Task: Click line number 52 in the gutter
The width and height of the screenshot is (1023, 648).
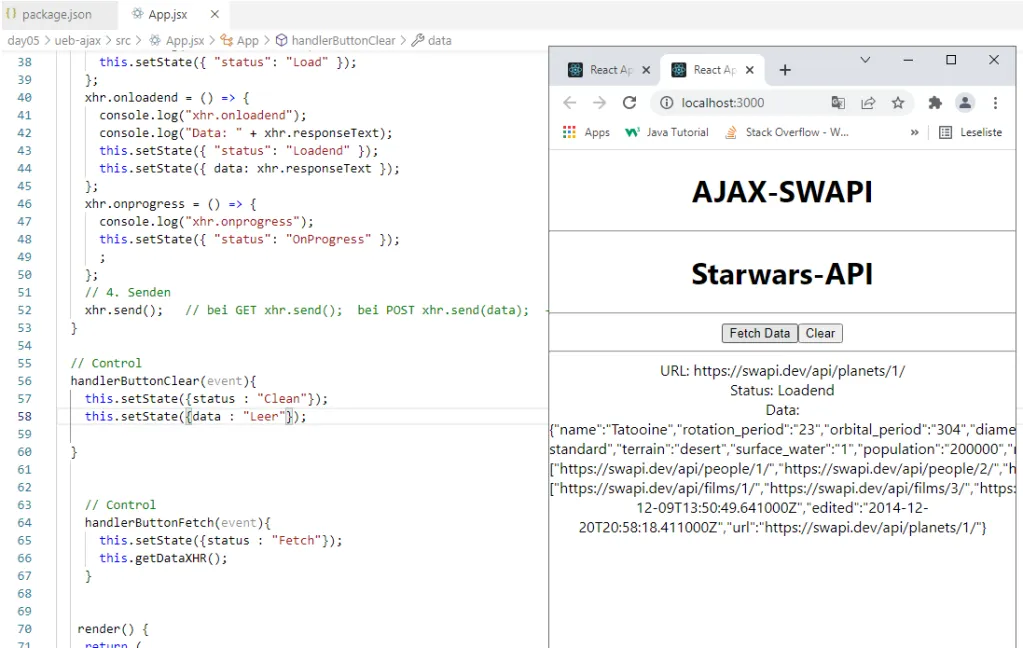Action: coord(24,310)
